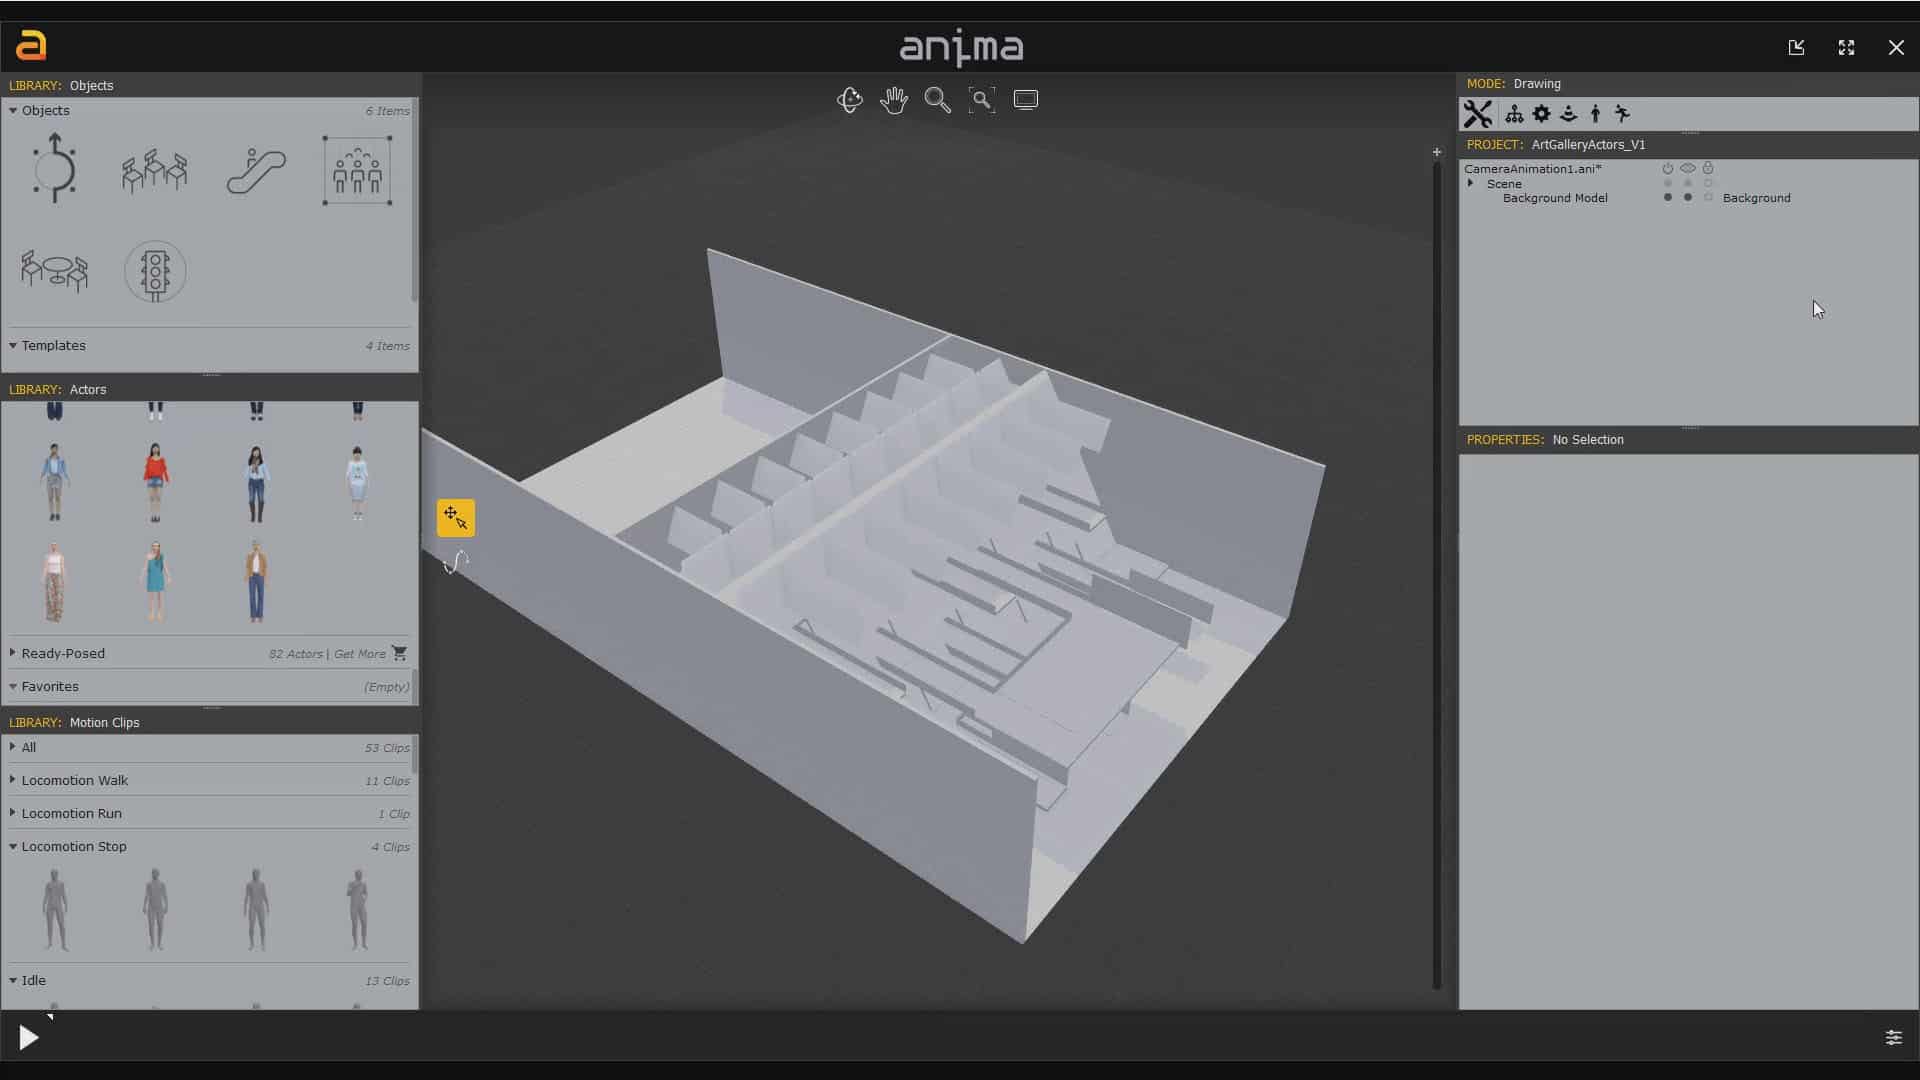Viewport: 1920px width, 1080px height.
Task: Click the power column header icon
Action: click(1667, 169)
